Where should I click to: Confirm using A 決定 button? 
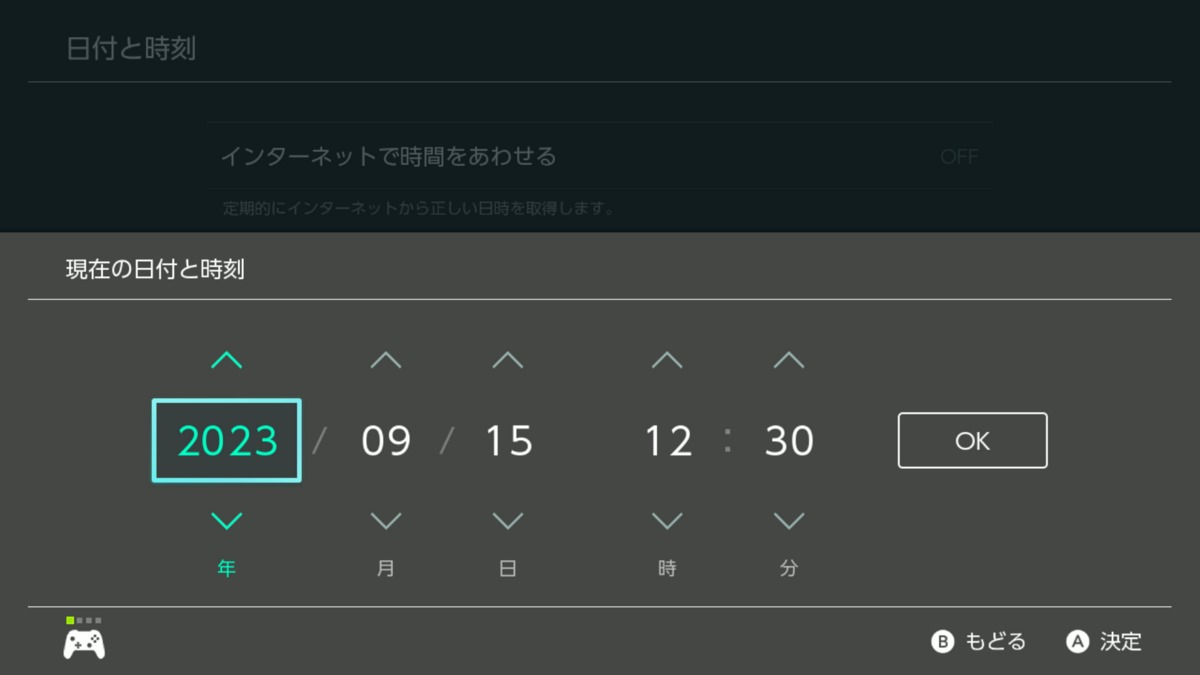[x=1103, y=642]
